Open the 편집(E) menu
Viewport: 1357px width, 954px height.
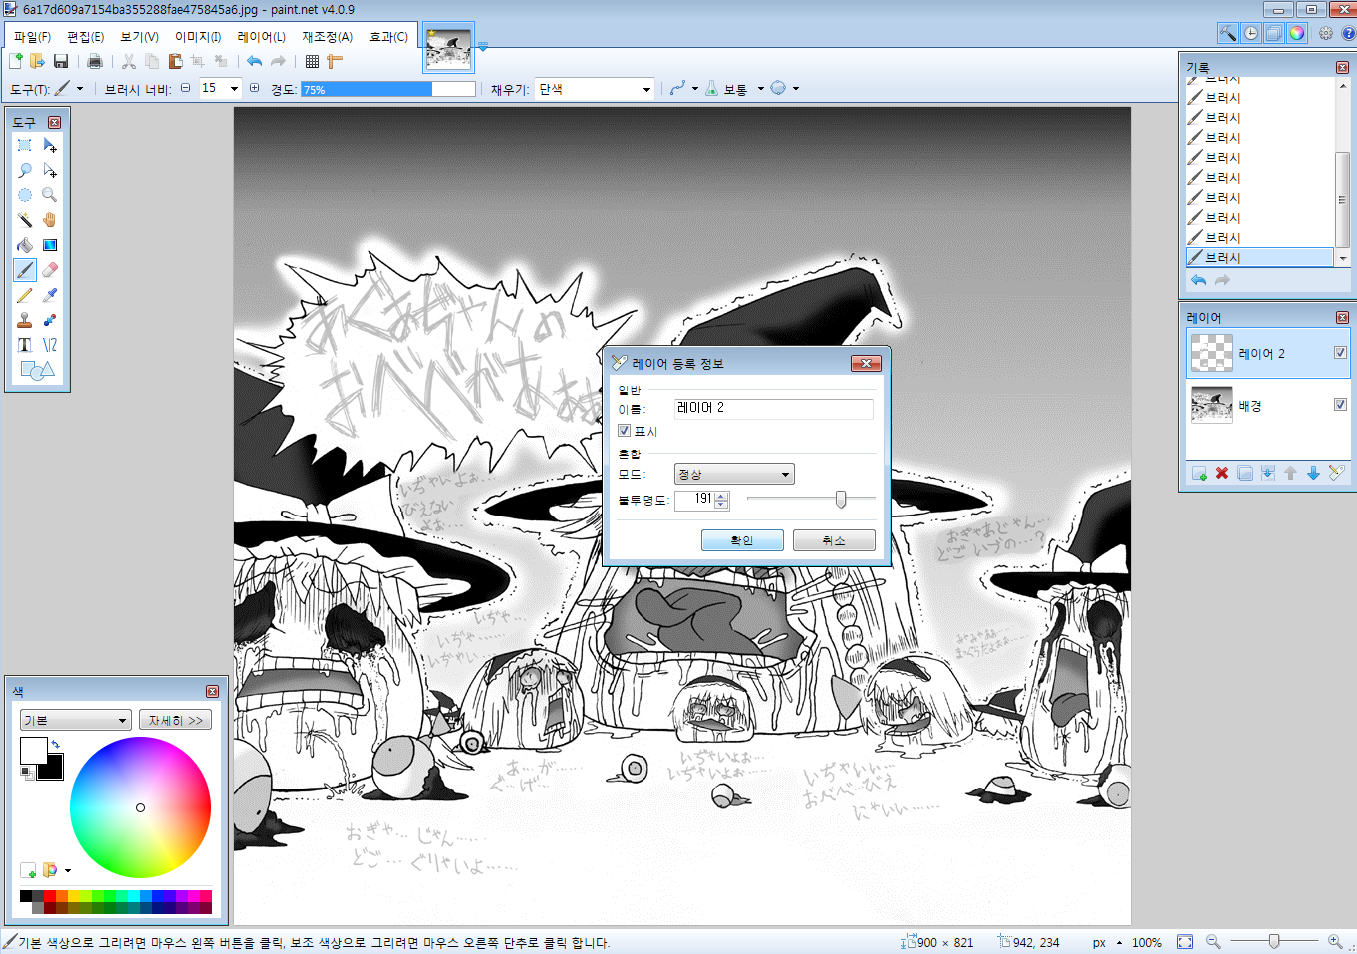[x=86, y=37]
